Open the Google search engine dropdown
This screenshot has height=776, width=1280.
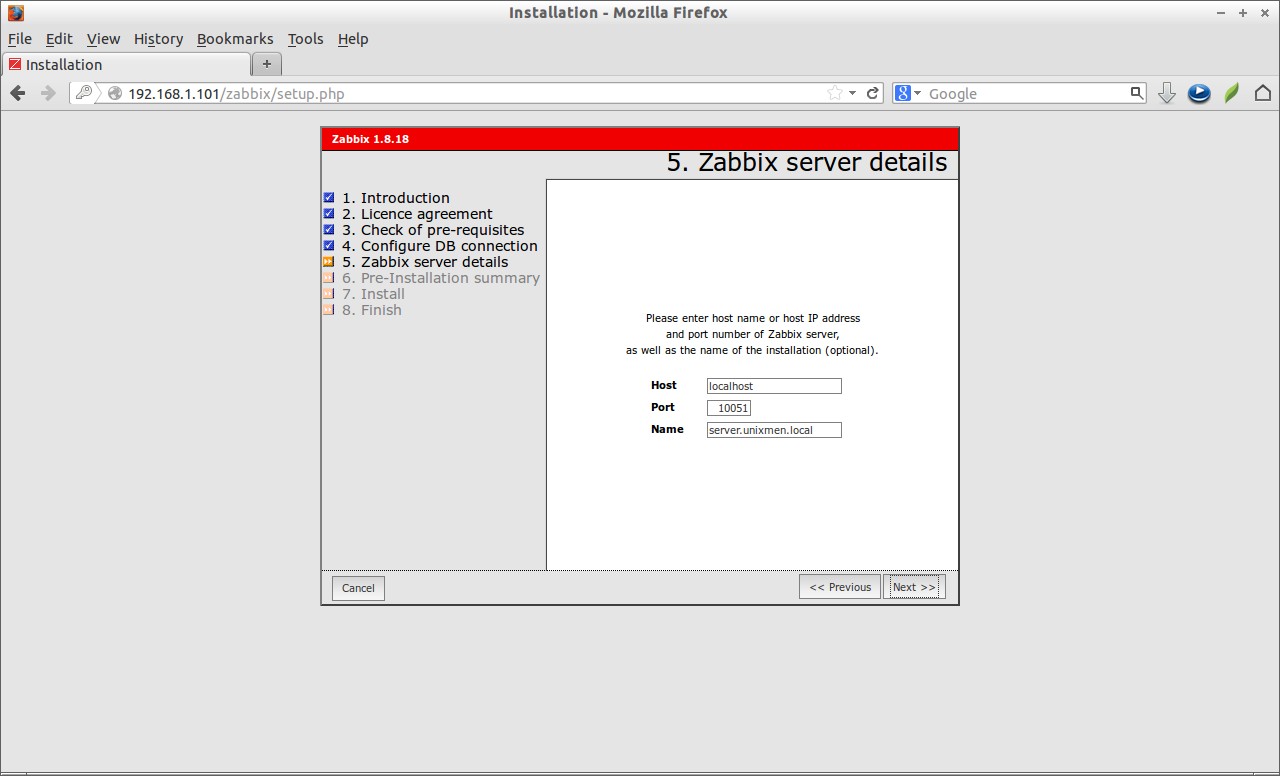point(909,93)
